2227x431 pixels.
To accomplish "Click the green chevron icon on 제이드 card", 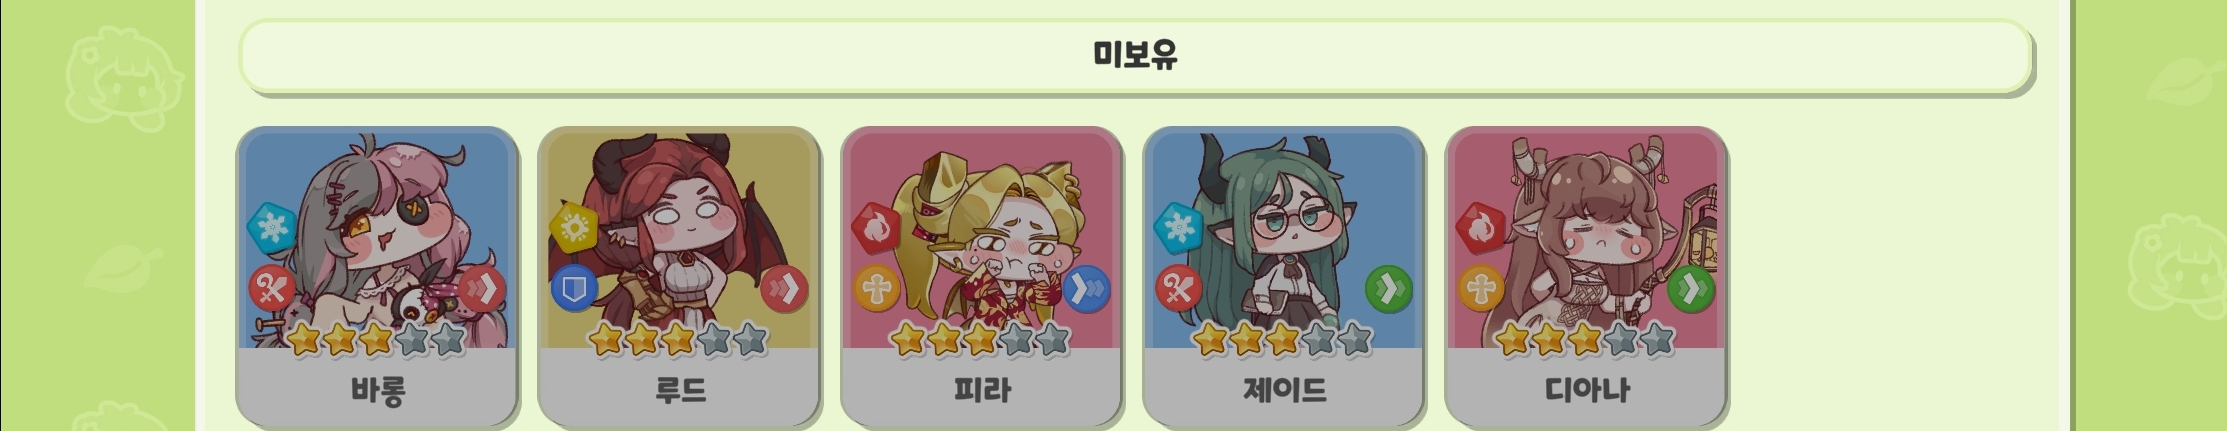I will (x=1389, y=290).
